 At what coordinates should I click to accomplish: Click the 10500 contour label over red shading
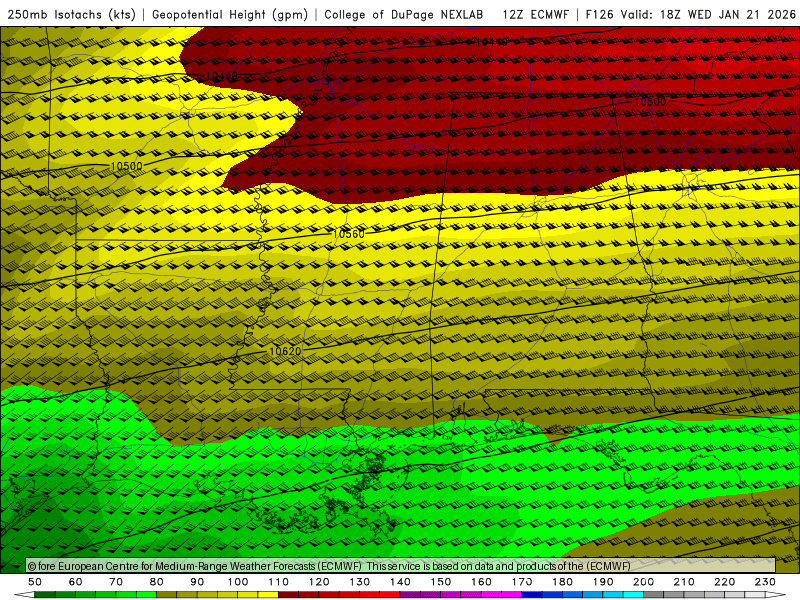coord(650,102)
